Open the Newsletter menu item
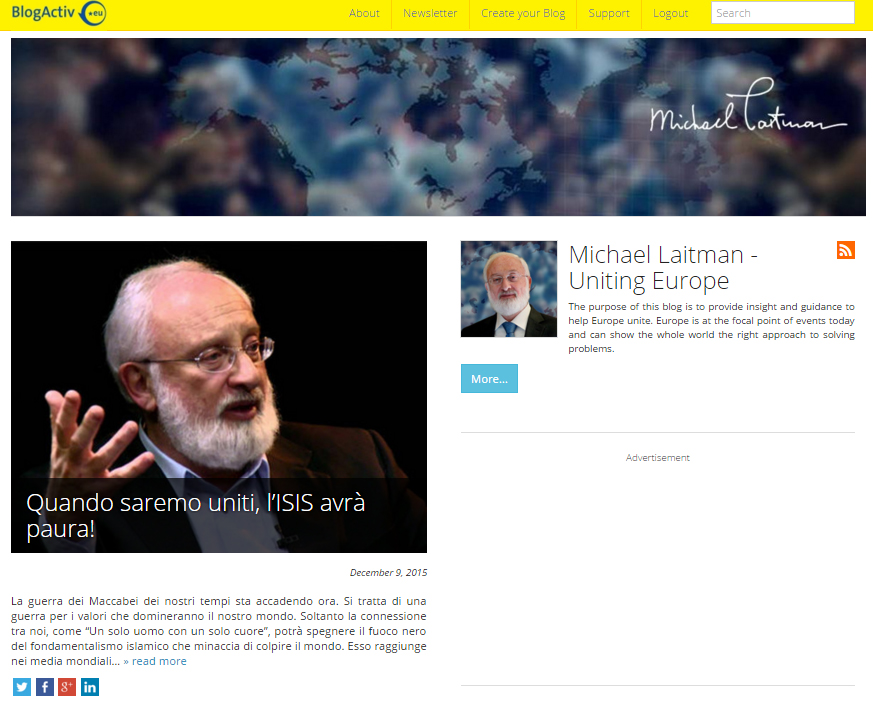 point(430,13)
